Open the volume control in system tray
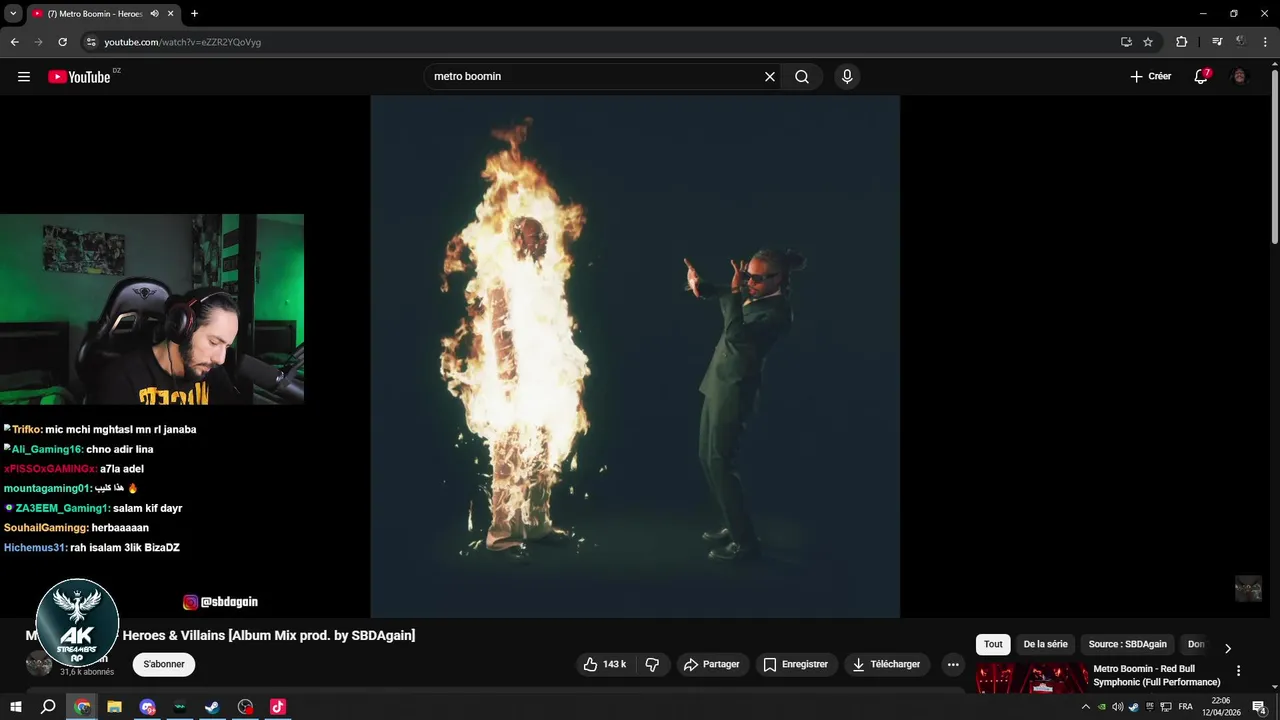This screenshot has height=720, width=1280. (x=1117, y=707)
